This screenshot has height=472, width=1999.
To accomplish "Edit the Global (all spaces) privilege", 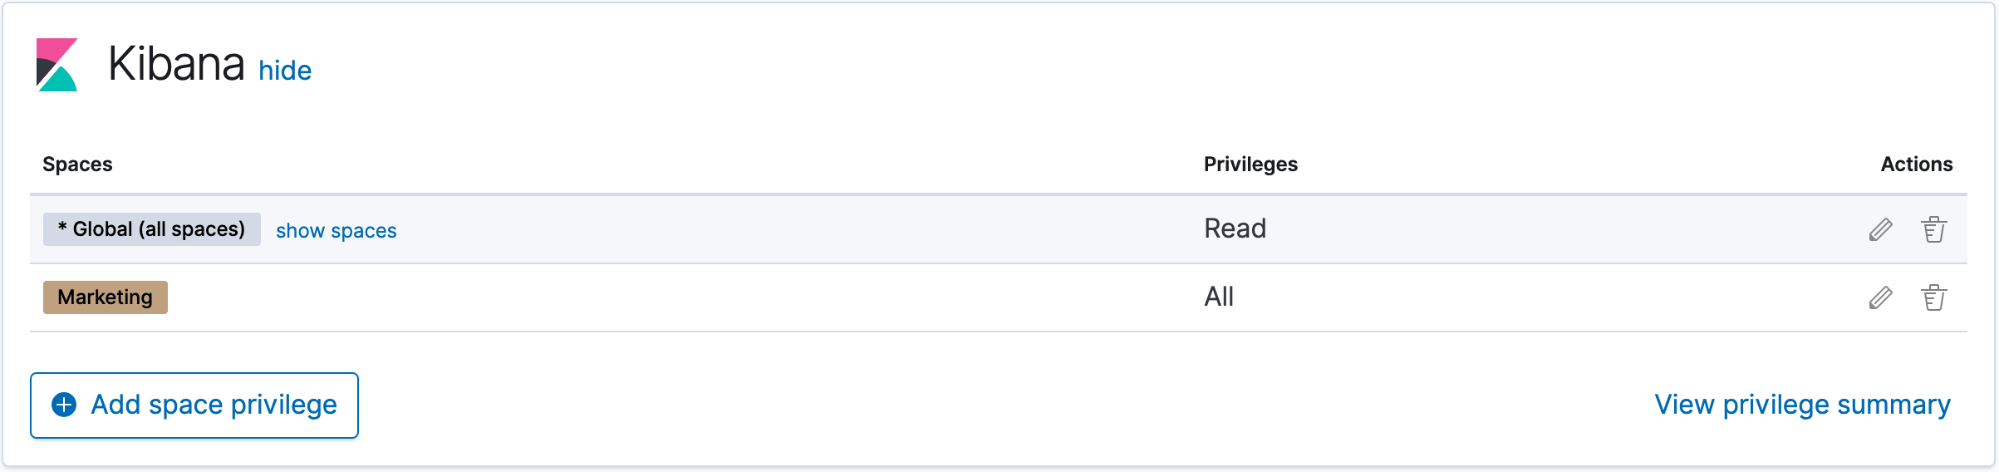I will coord(1880,230).
